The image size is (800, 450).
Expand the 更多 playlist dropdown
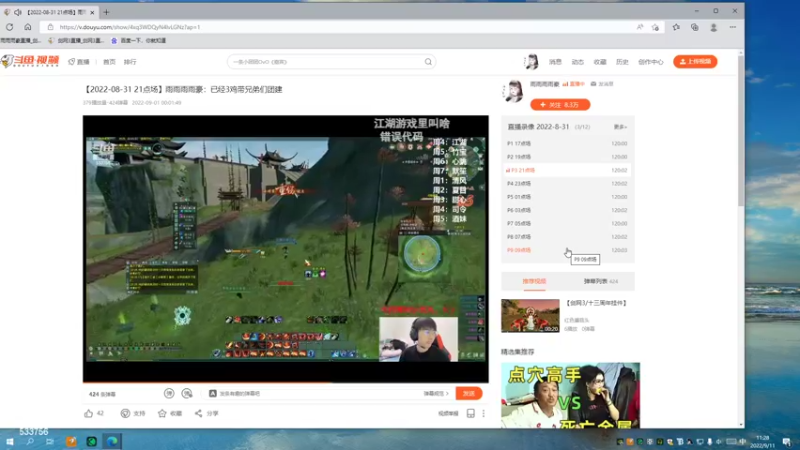click(620, 127)
